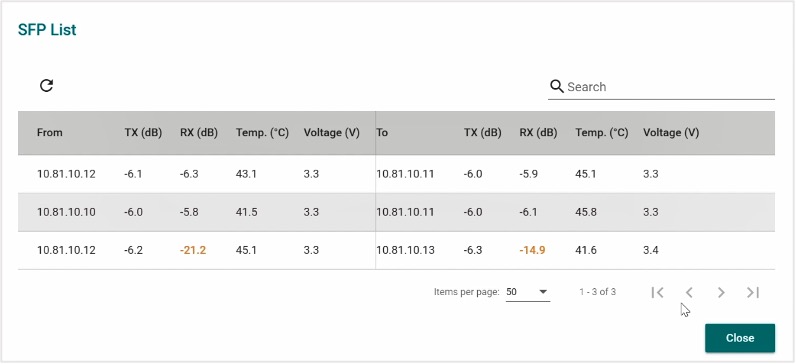
Task: Refresh the SFP list
Action: point(46,86)
